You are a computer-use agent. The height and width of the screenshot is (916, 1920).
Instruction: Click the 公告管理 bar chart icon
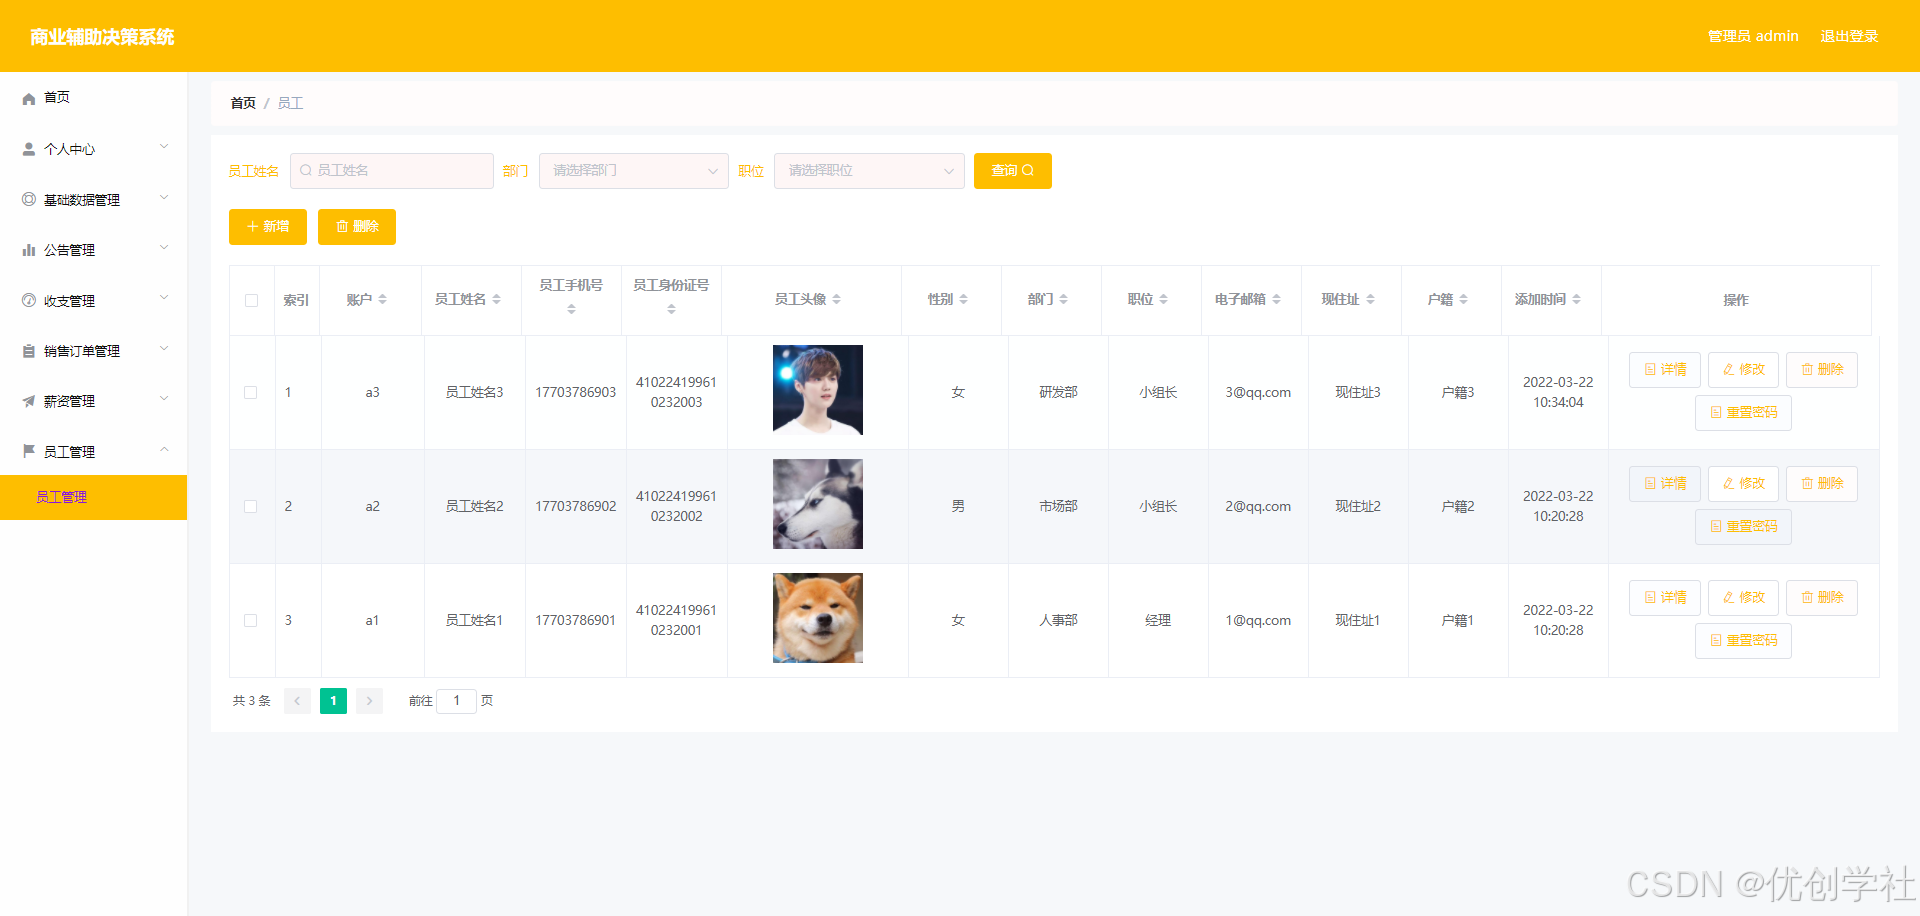[29, 250]
